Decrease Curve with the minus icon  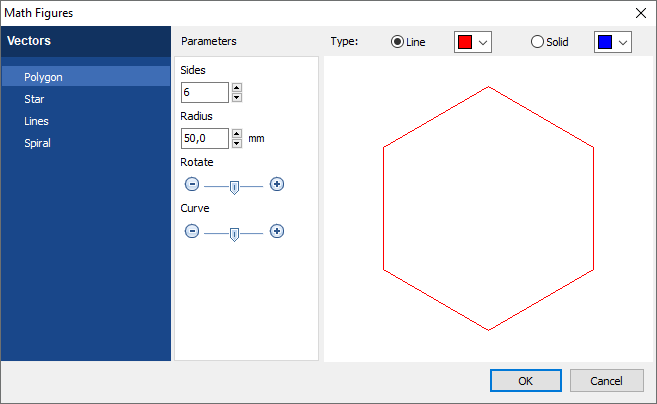tap(192, 231)
